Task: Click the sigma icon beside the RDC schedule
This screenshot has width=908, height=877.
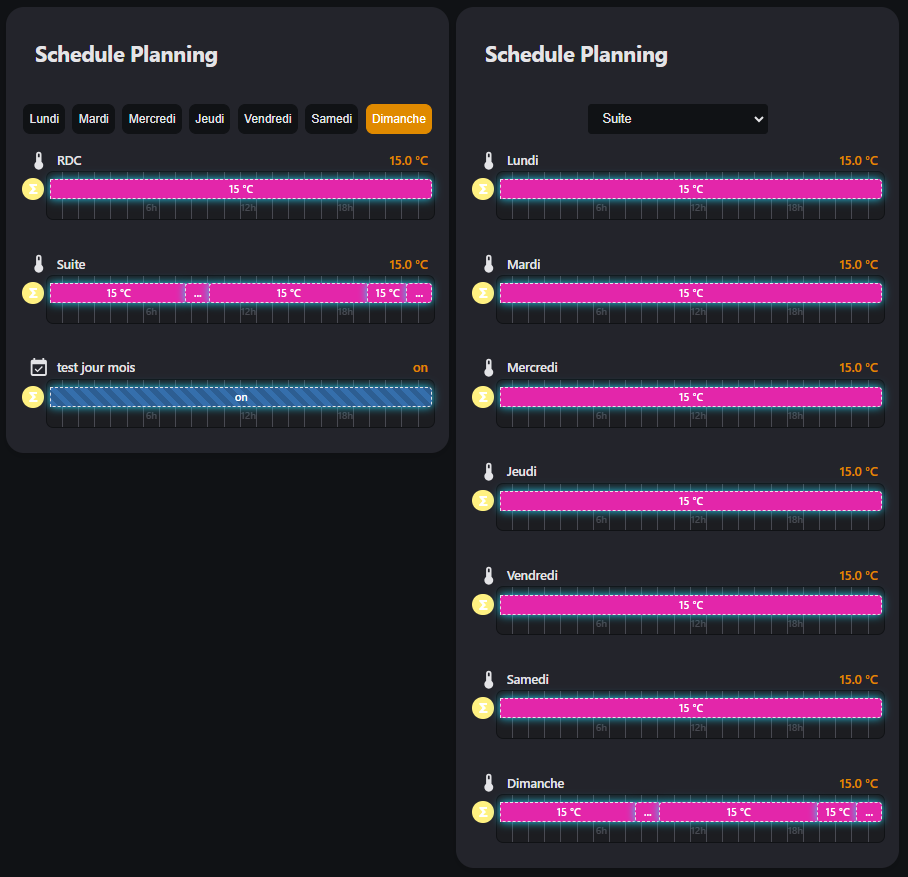Action: 33,189
